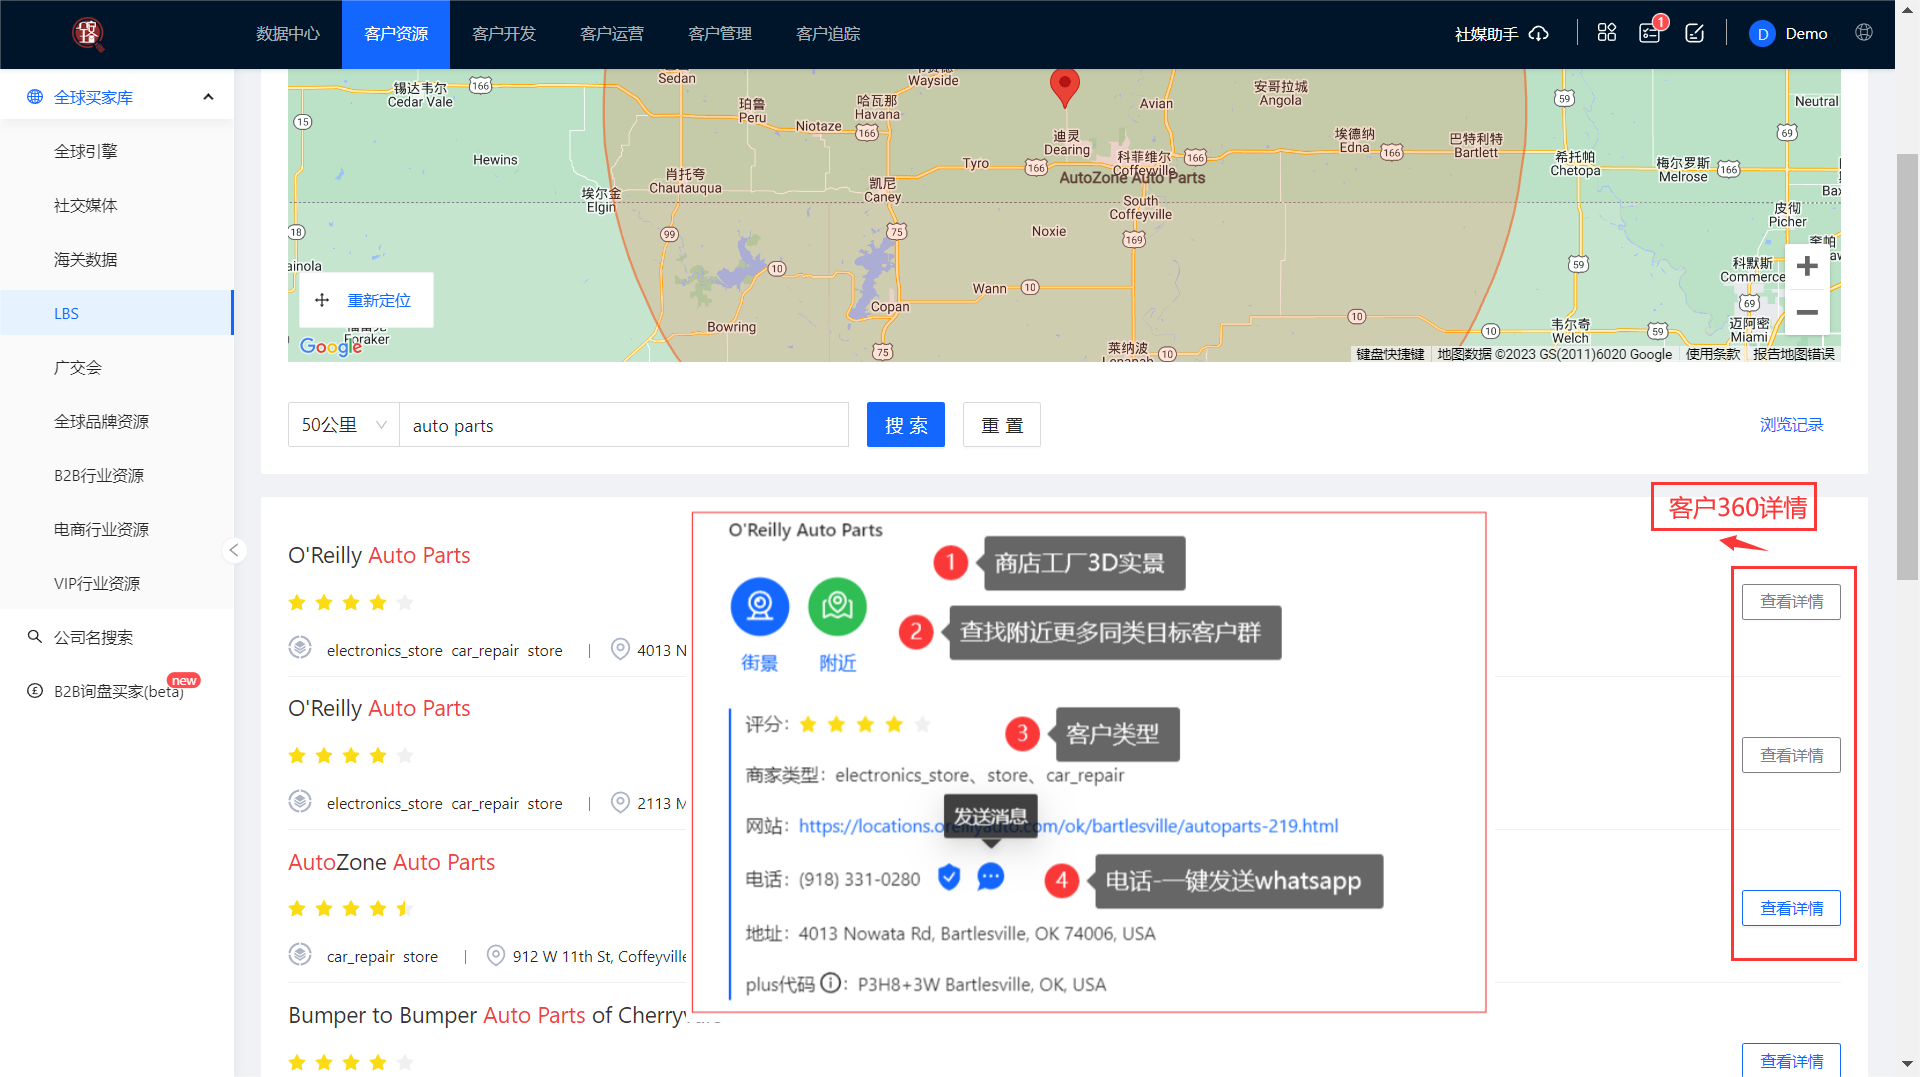Viewport: 1920px width, 1077px height.
Task: Switch to the 客户开发 tab
Action: pos(504,34)
